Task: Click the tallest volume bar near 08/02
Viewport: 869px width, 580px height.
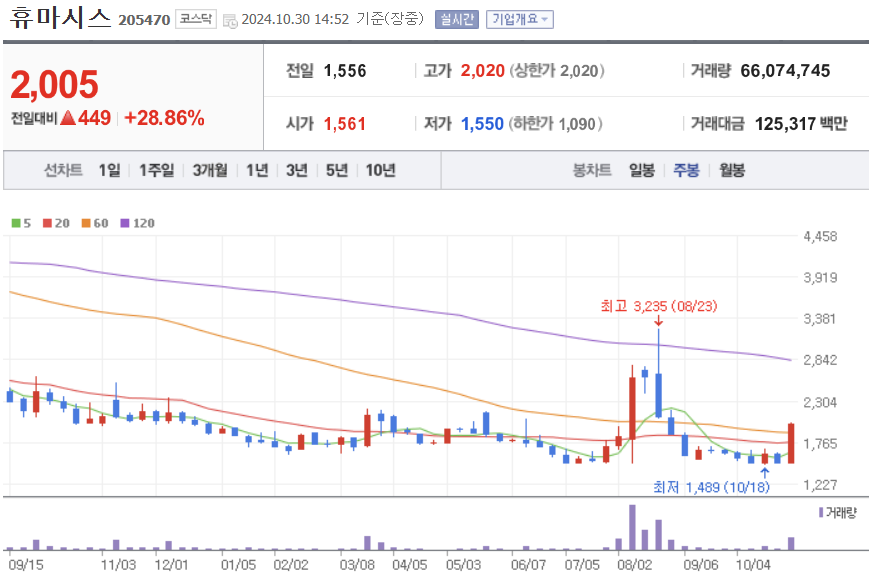Action: pyautogui.click(x=632, y=527)
